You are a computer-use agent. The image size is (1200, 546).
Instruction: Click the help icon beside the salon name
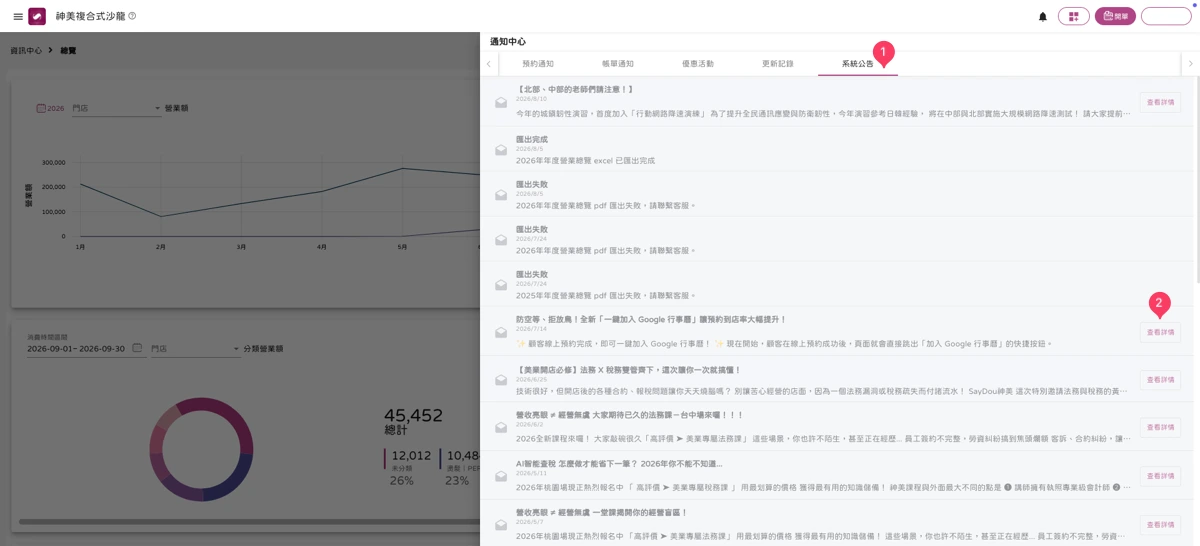pyautogui.click(x=132, y=16)
